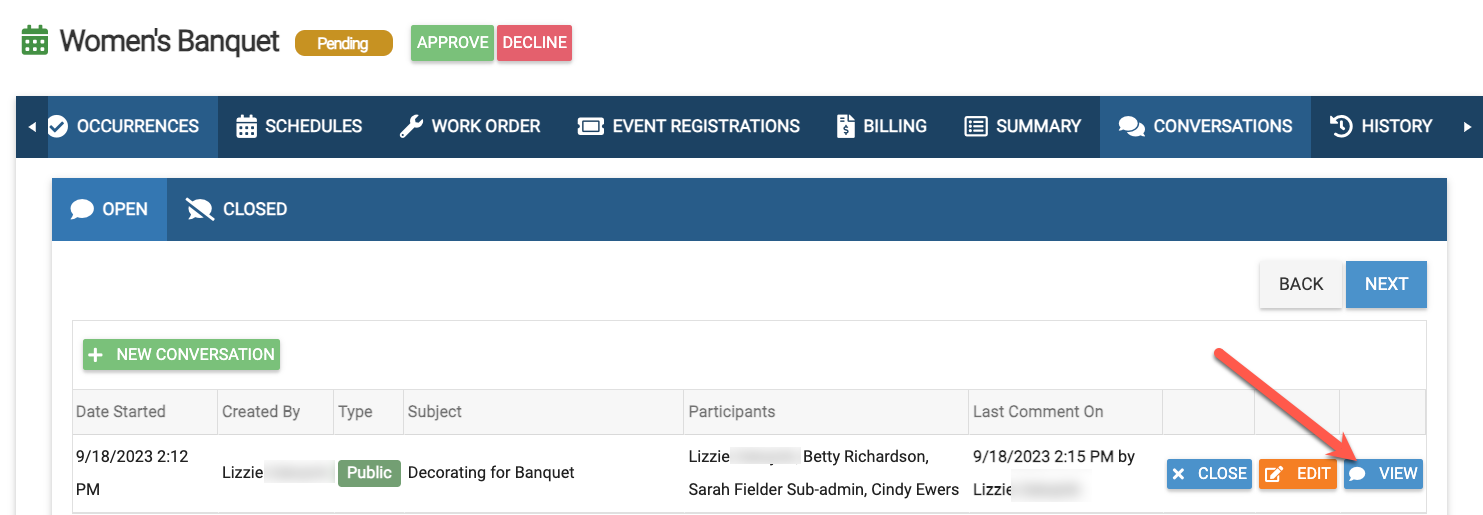View the Decorating for Banquet conversation

(x=1383, y=474)
